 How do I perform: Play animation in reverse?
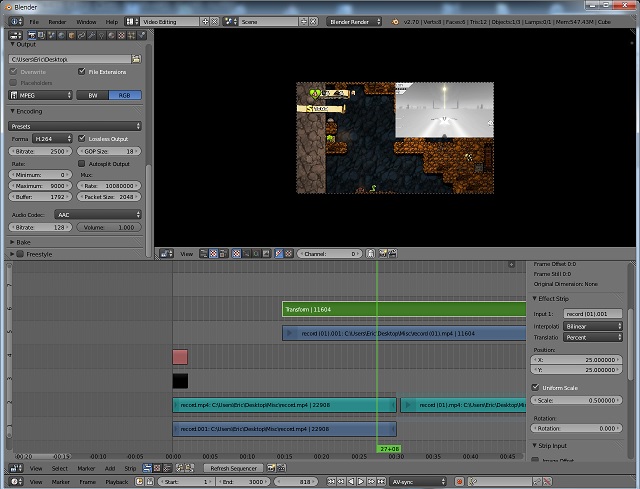coord(351,482)
